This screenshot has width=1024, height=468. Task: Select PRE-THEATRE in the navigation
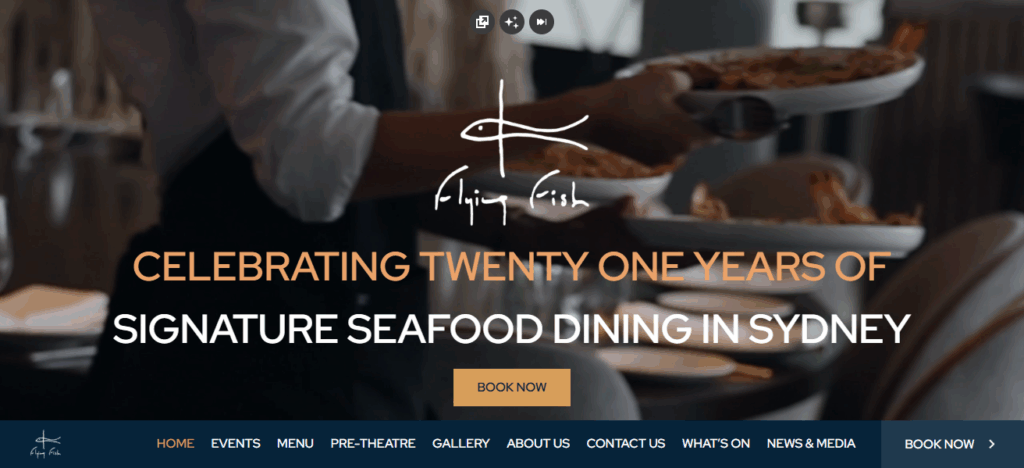click(x=373, y=444)
